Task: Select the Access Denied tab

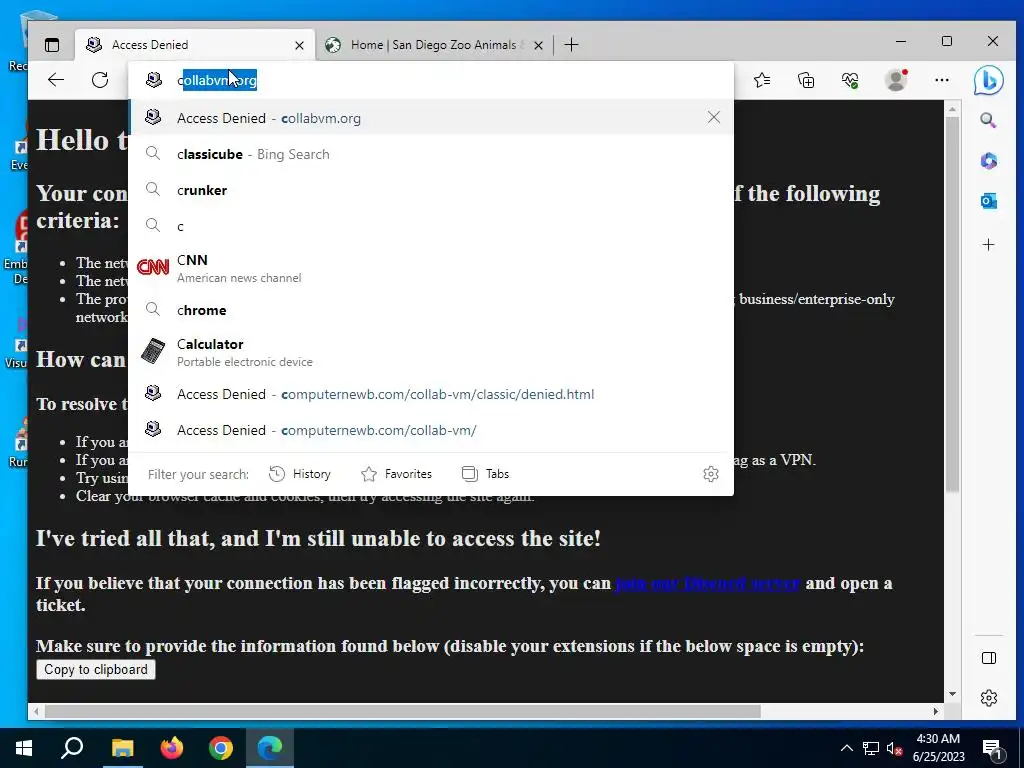Action: tap(195, 45)
